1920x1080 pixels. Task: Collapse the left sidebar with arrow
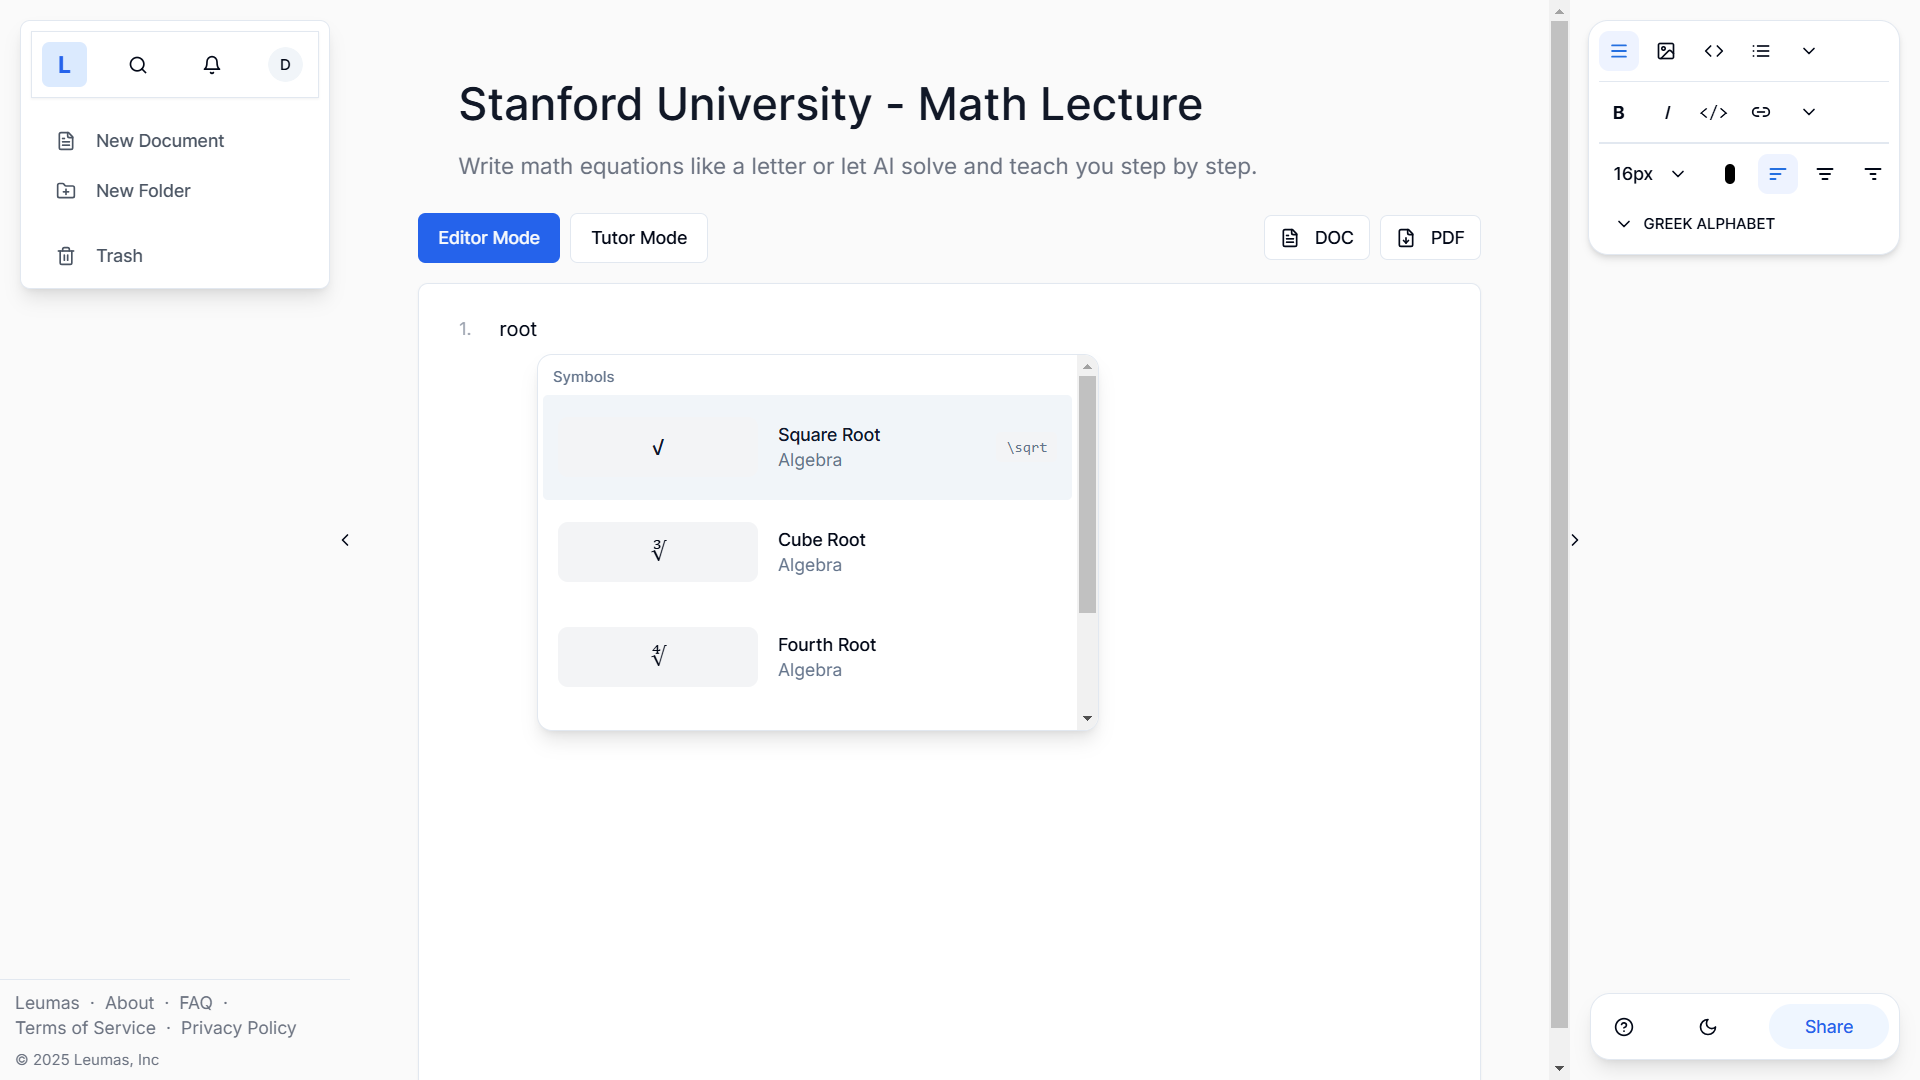(345, 540)
